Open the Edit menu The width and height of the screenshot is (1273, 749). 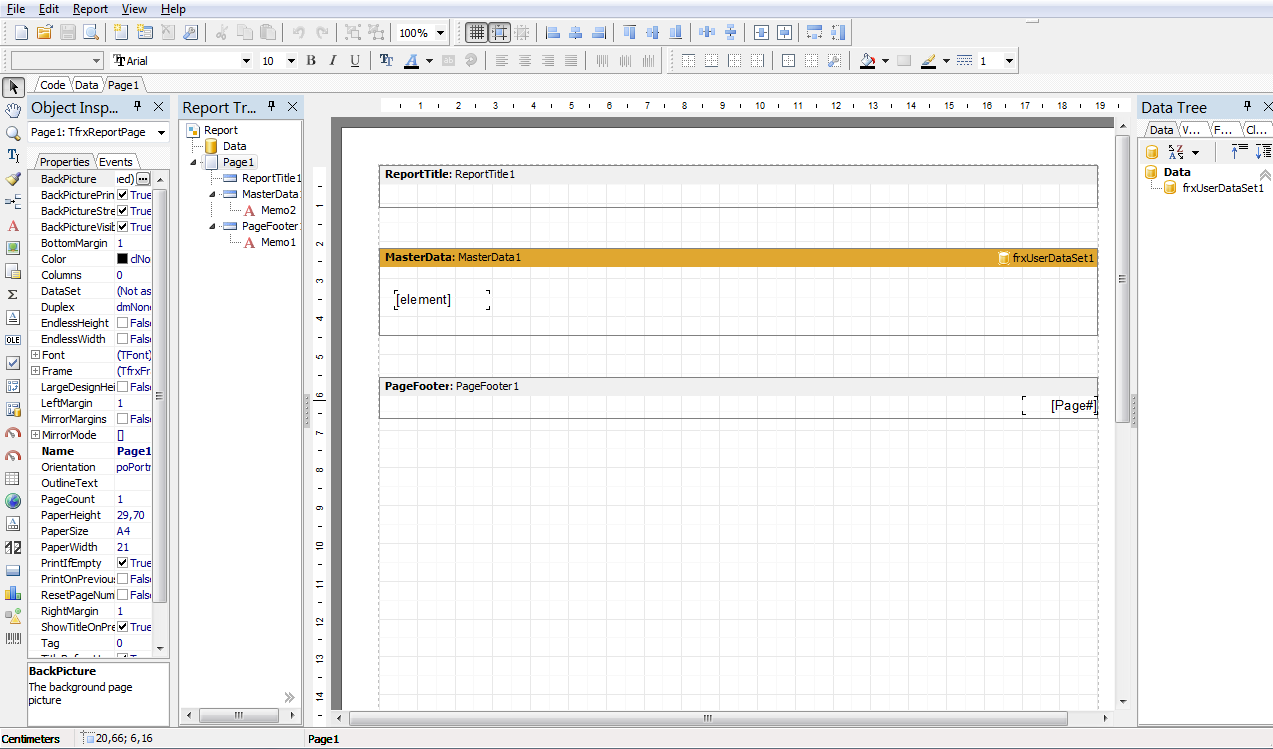49,9
